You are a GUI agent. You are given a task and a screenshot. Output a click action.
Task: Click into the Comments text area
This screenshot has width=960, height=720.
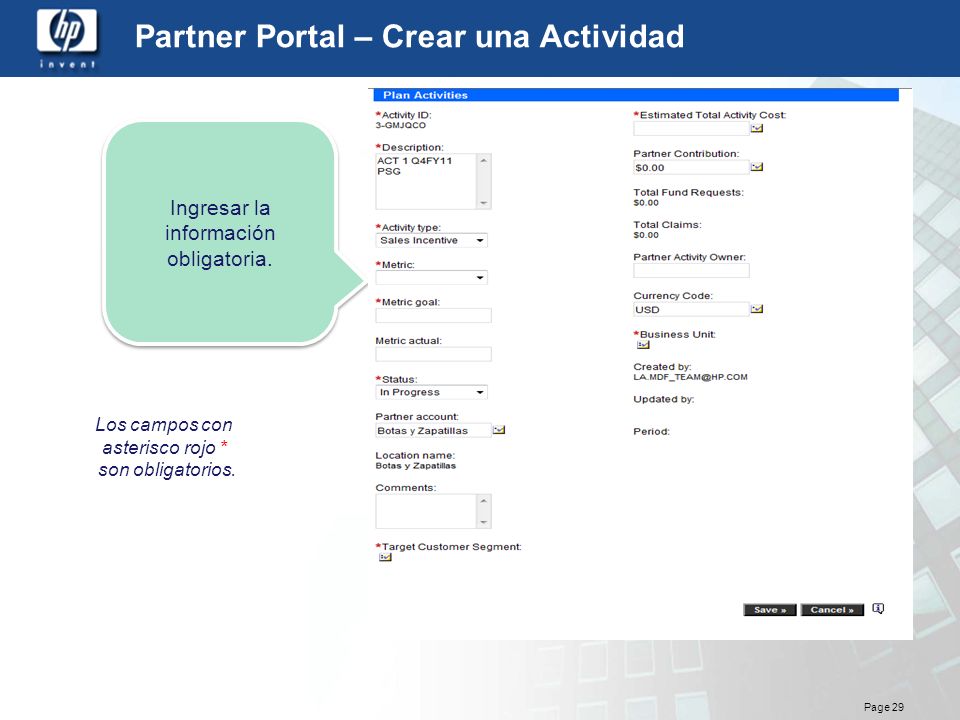click(x=426, y=511)
